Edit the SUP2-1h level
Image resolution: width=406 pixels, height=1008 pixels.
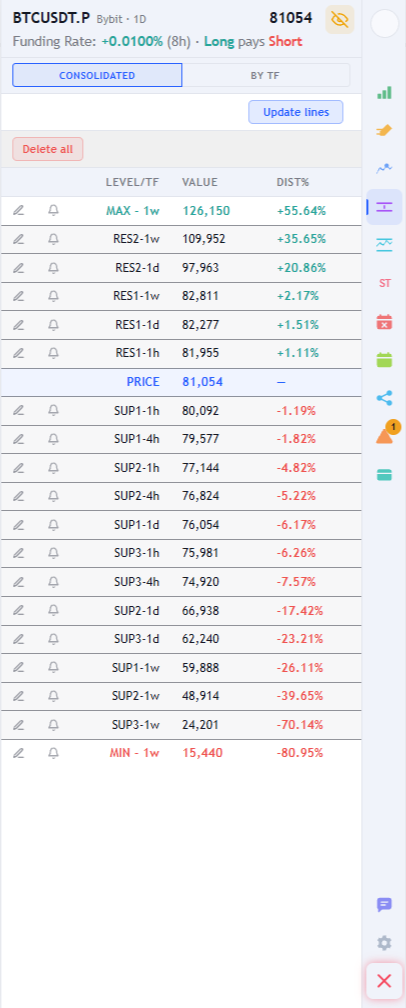[19, 467]
